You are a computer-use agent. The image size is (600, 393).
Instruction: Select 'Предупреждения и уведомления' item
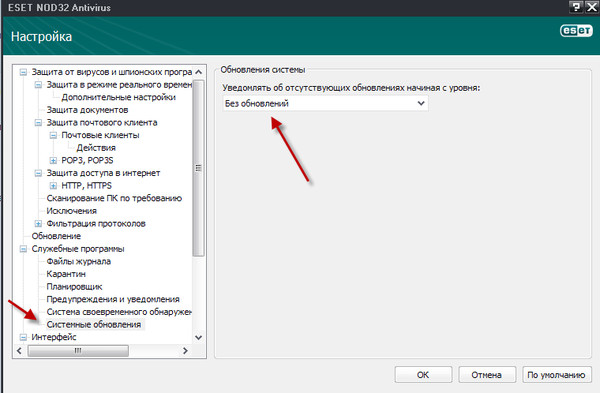point(113,299)
